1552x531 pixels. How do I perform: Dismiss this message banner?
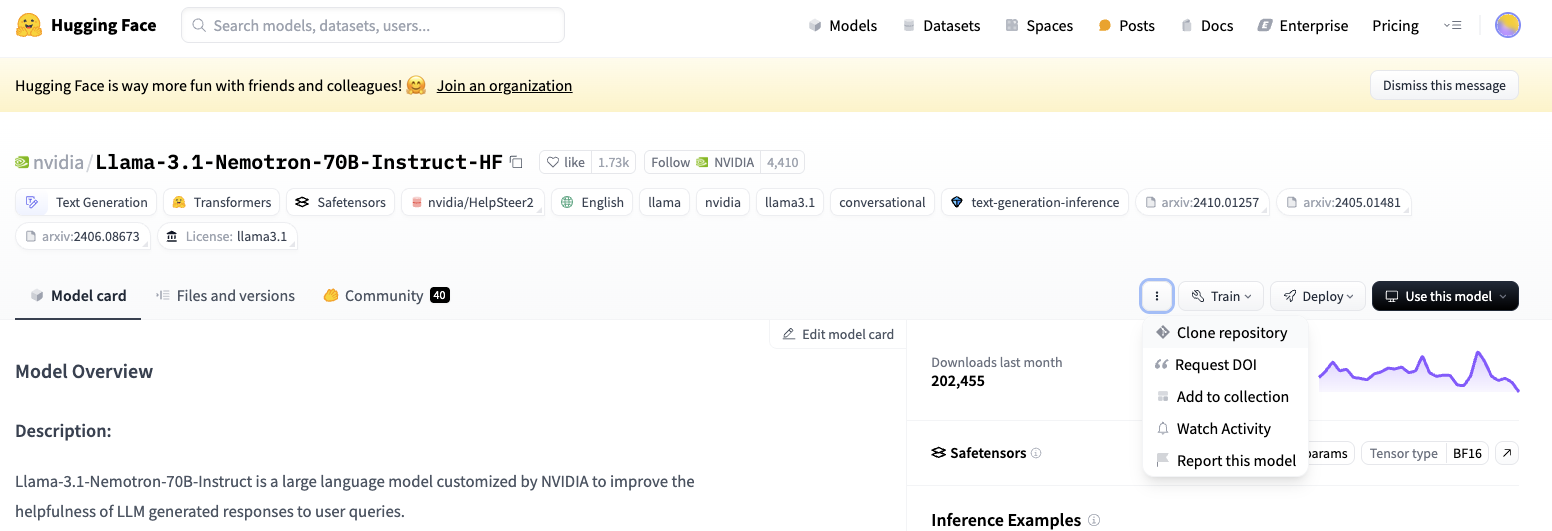coord(1444,85)
